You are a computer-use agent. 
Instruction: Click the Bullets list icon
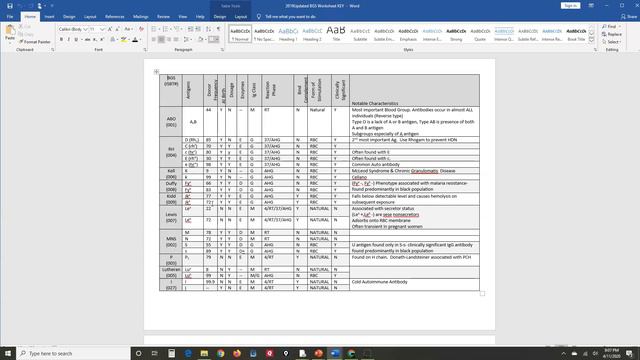pos(154,29)
